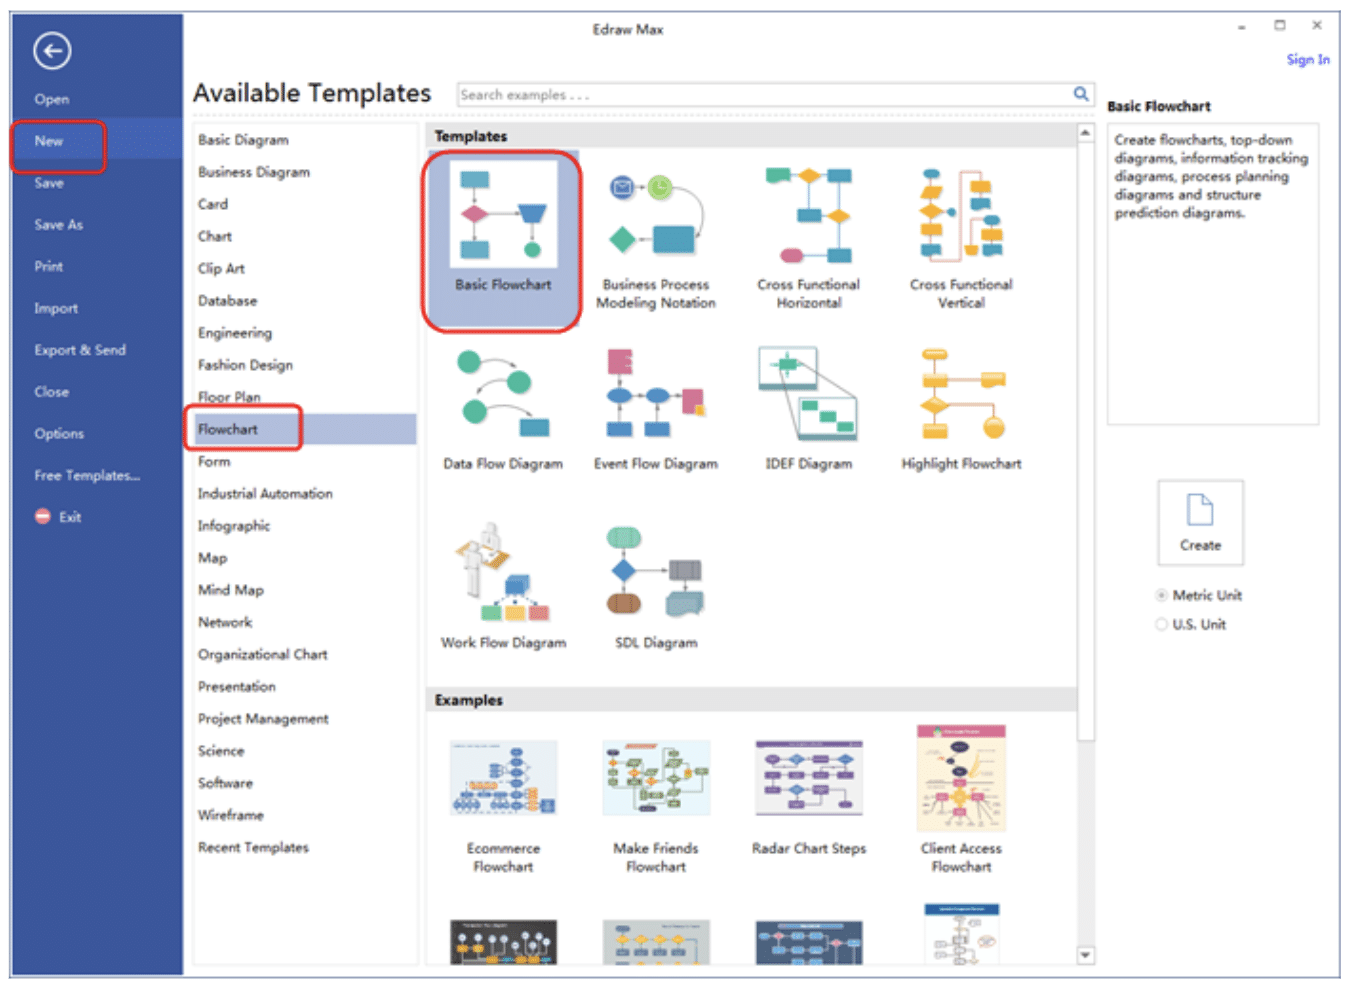Select the Form category
This screenshot has width=1350, height=988.
tap(214, 461)
